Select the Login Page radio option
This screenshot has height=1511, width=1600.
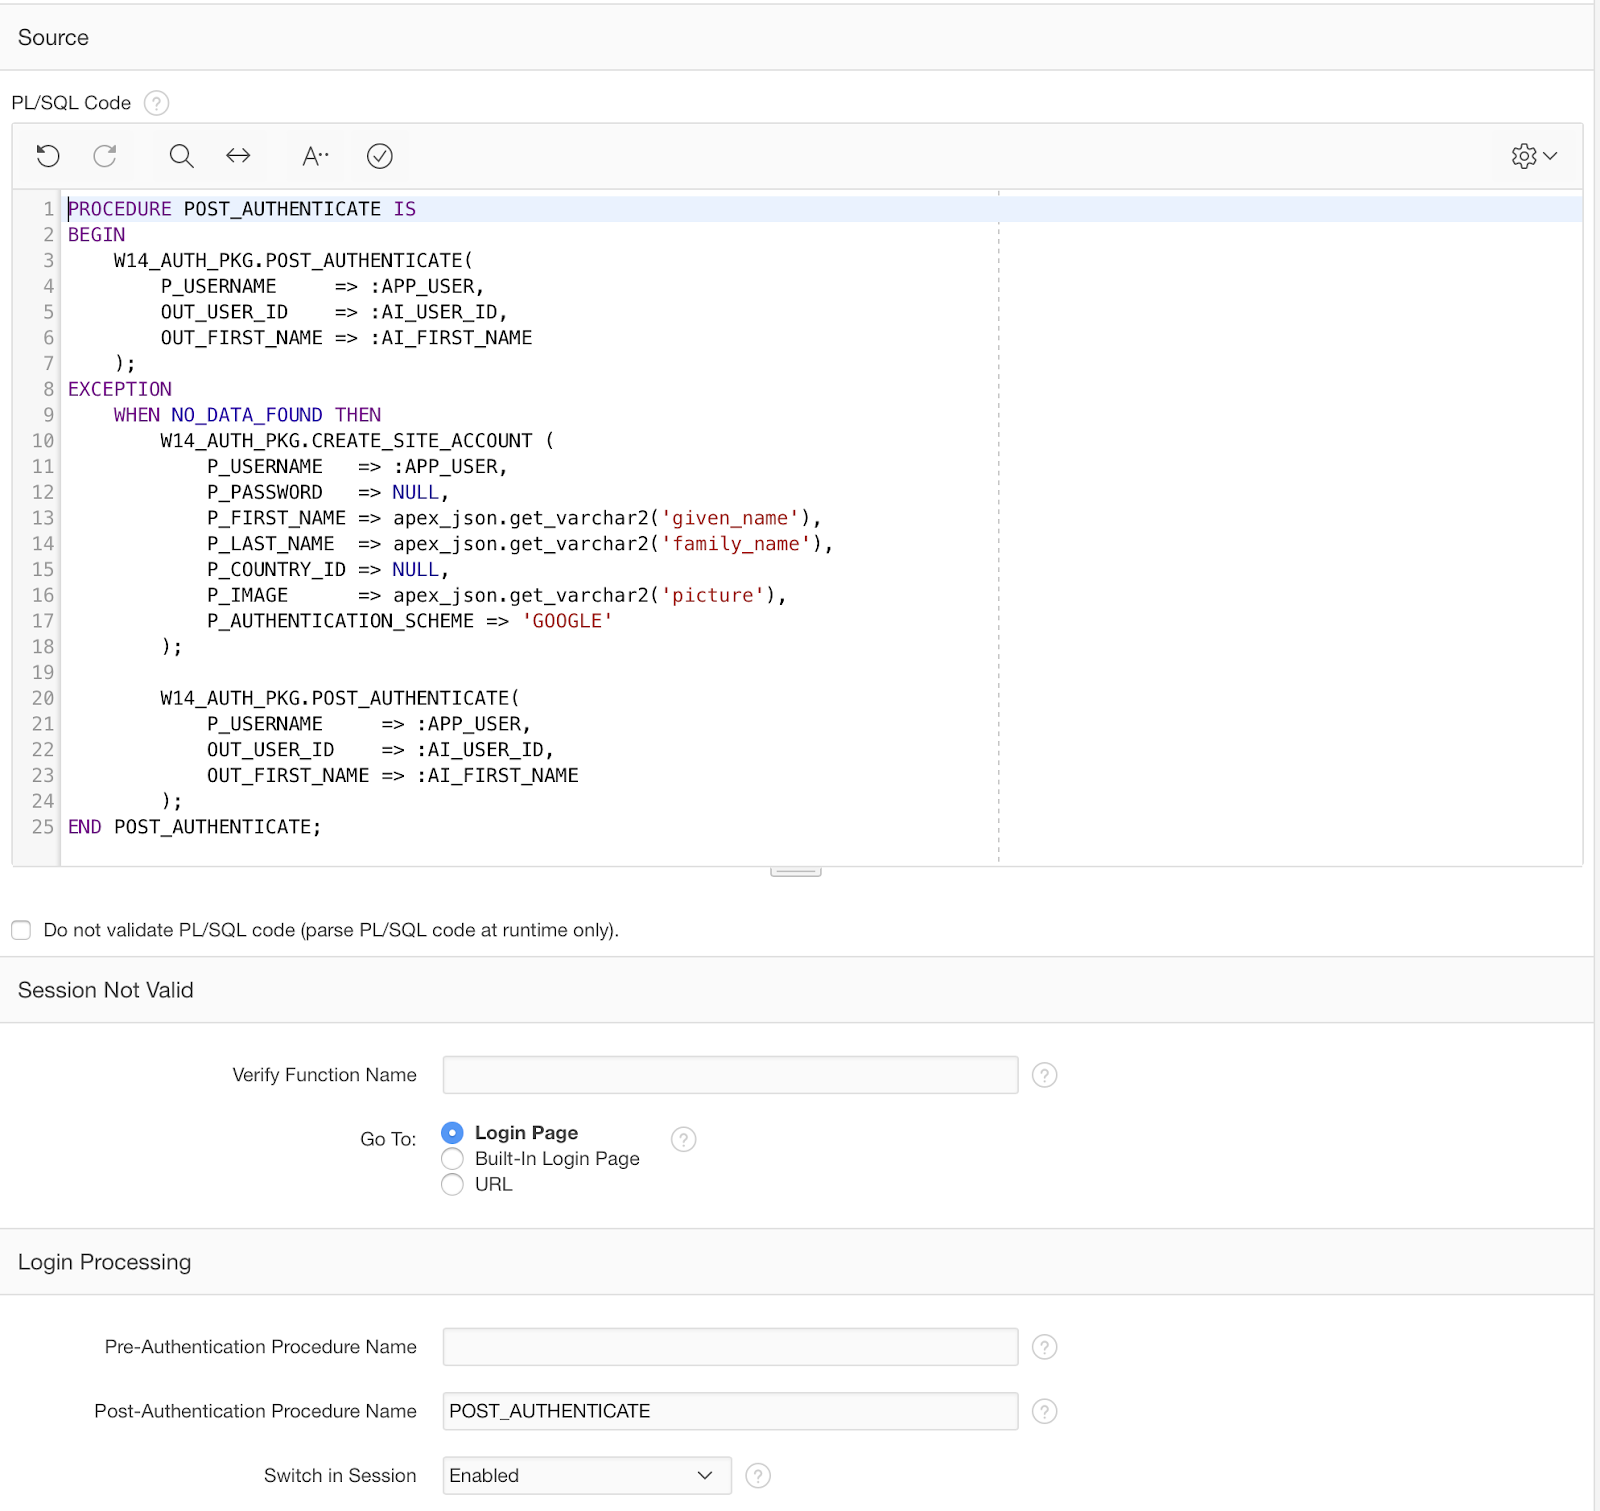[453, 1133]
